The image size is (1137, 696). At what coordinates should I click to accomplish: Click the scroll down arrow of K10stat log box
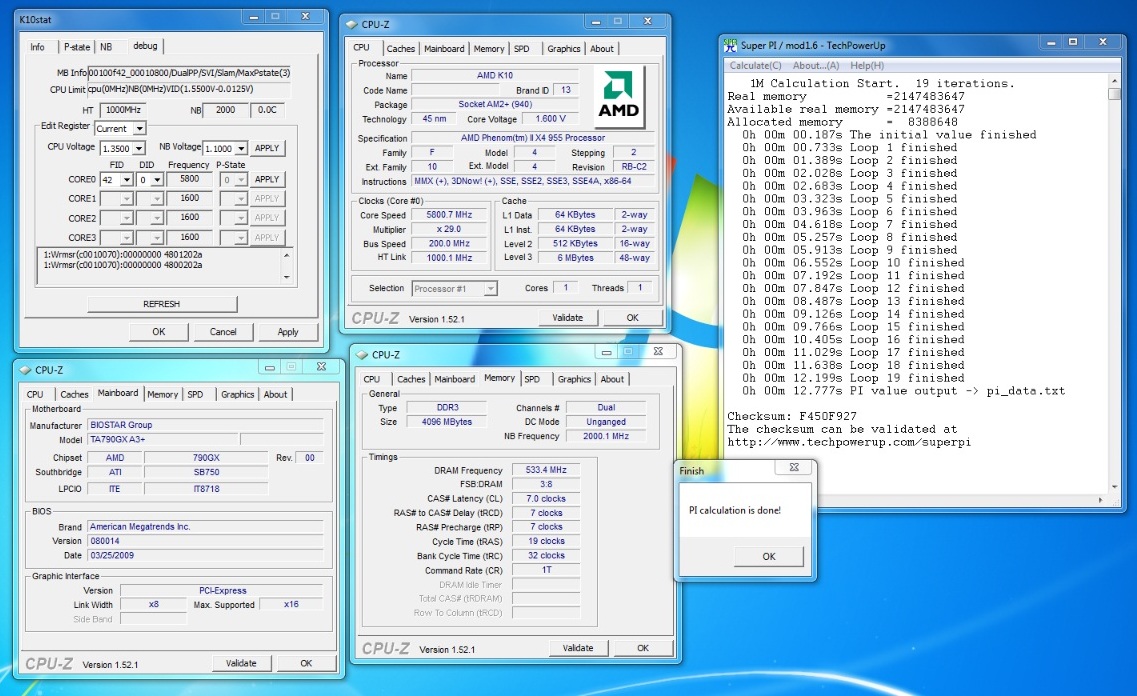pos(286,277)
